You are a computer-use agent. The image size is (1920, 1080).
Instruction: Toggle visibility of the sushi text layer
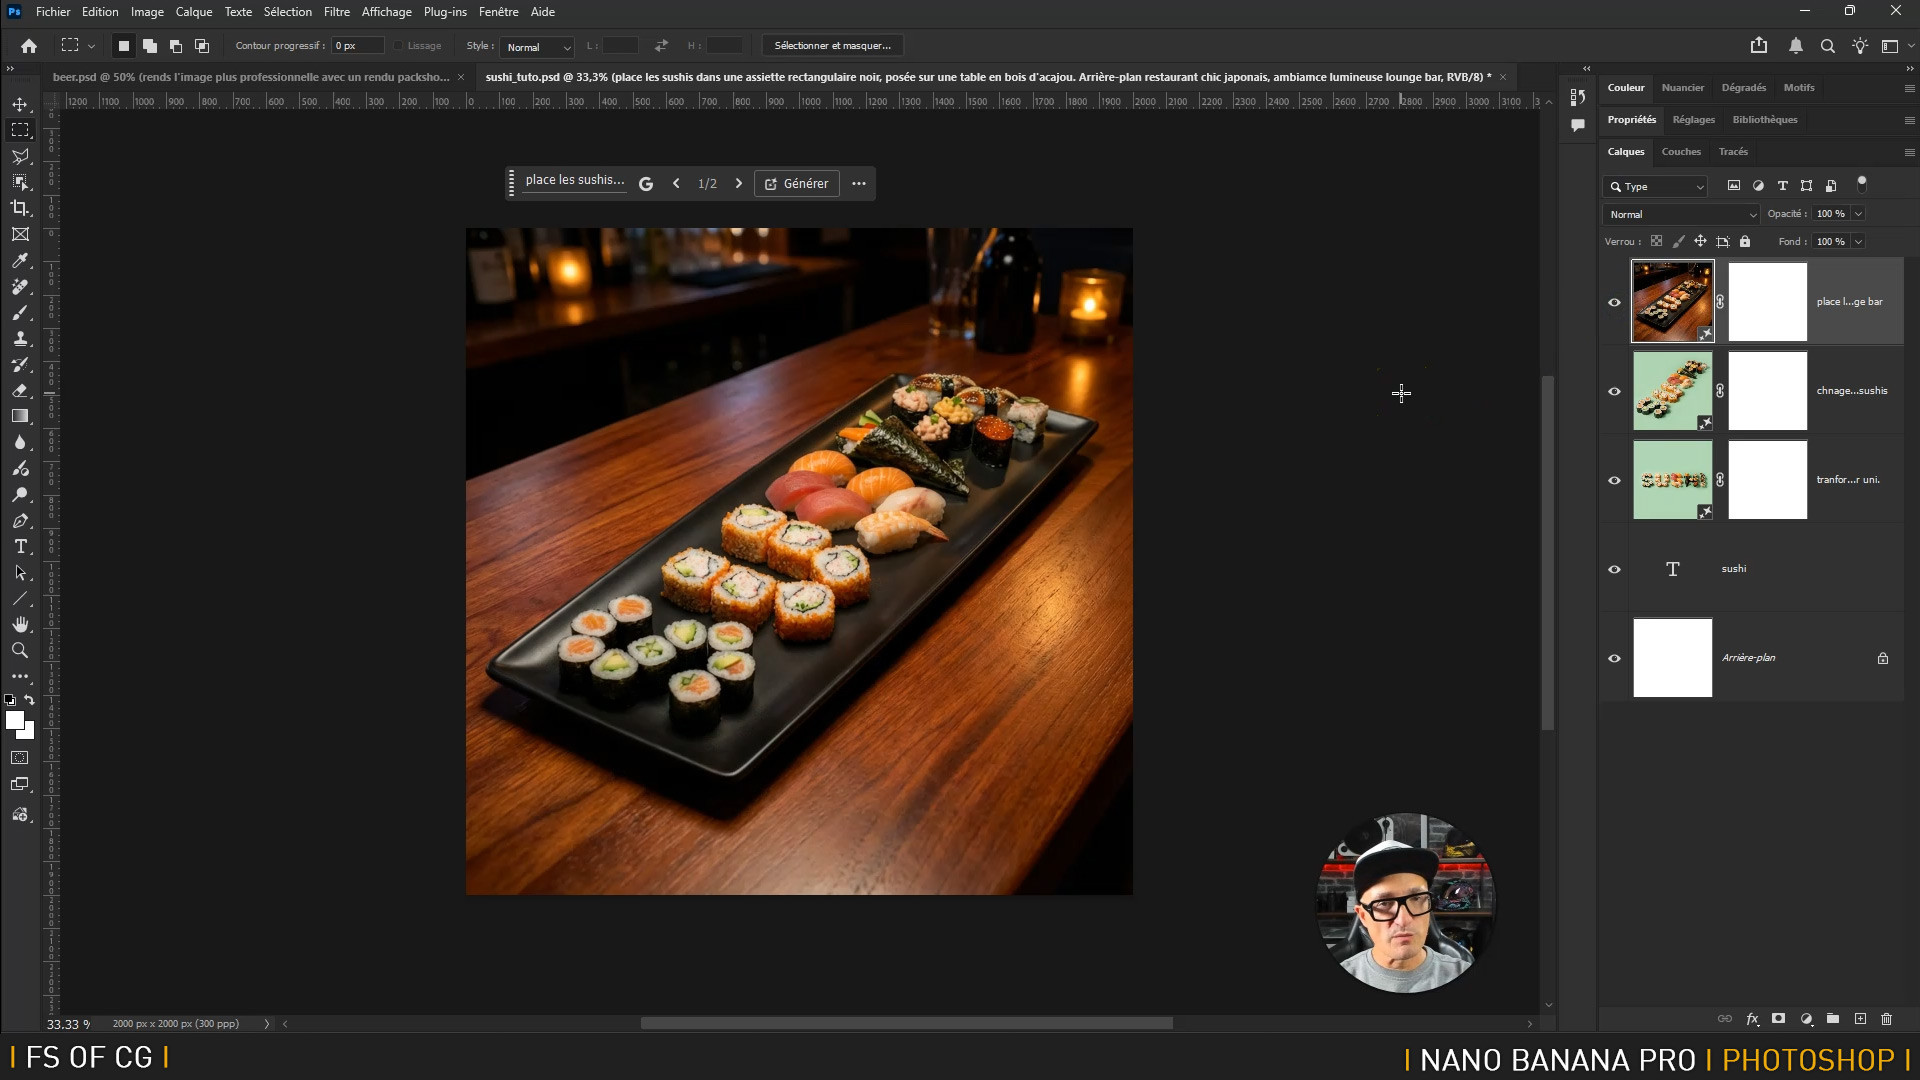pos(1614,569)
